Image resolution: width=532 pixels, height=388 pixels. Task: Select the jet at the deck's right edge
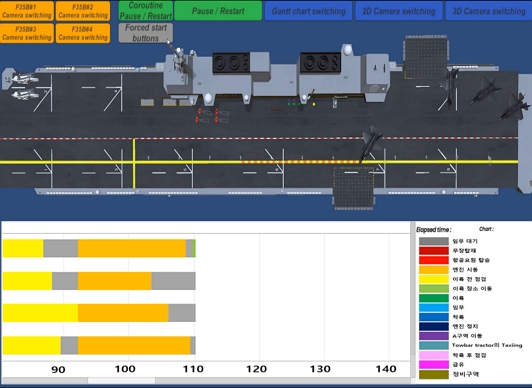pos(515,107)
